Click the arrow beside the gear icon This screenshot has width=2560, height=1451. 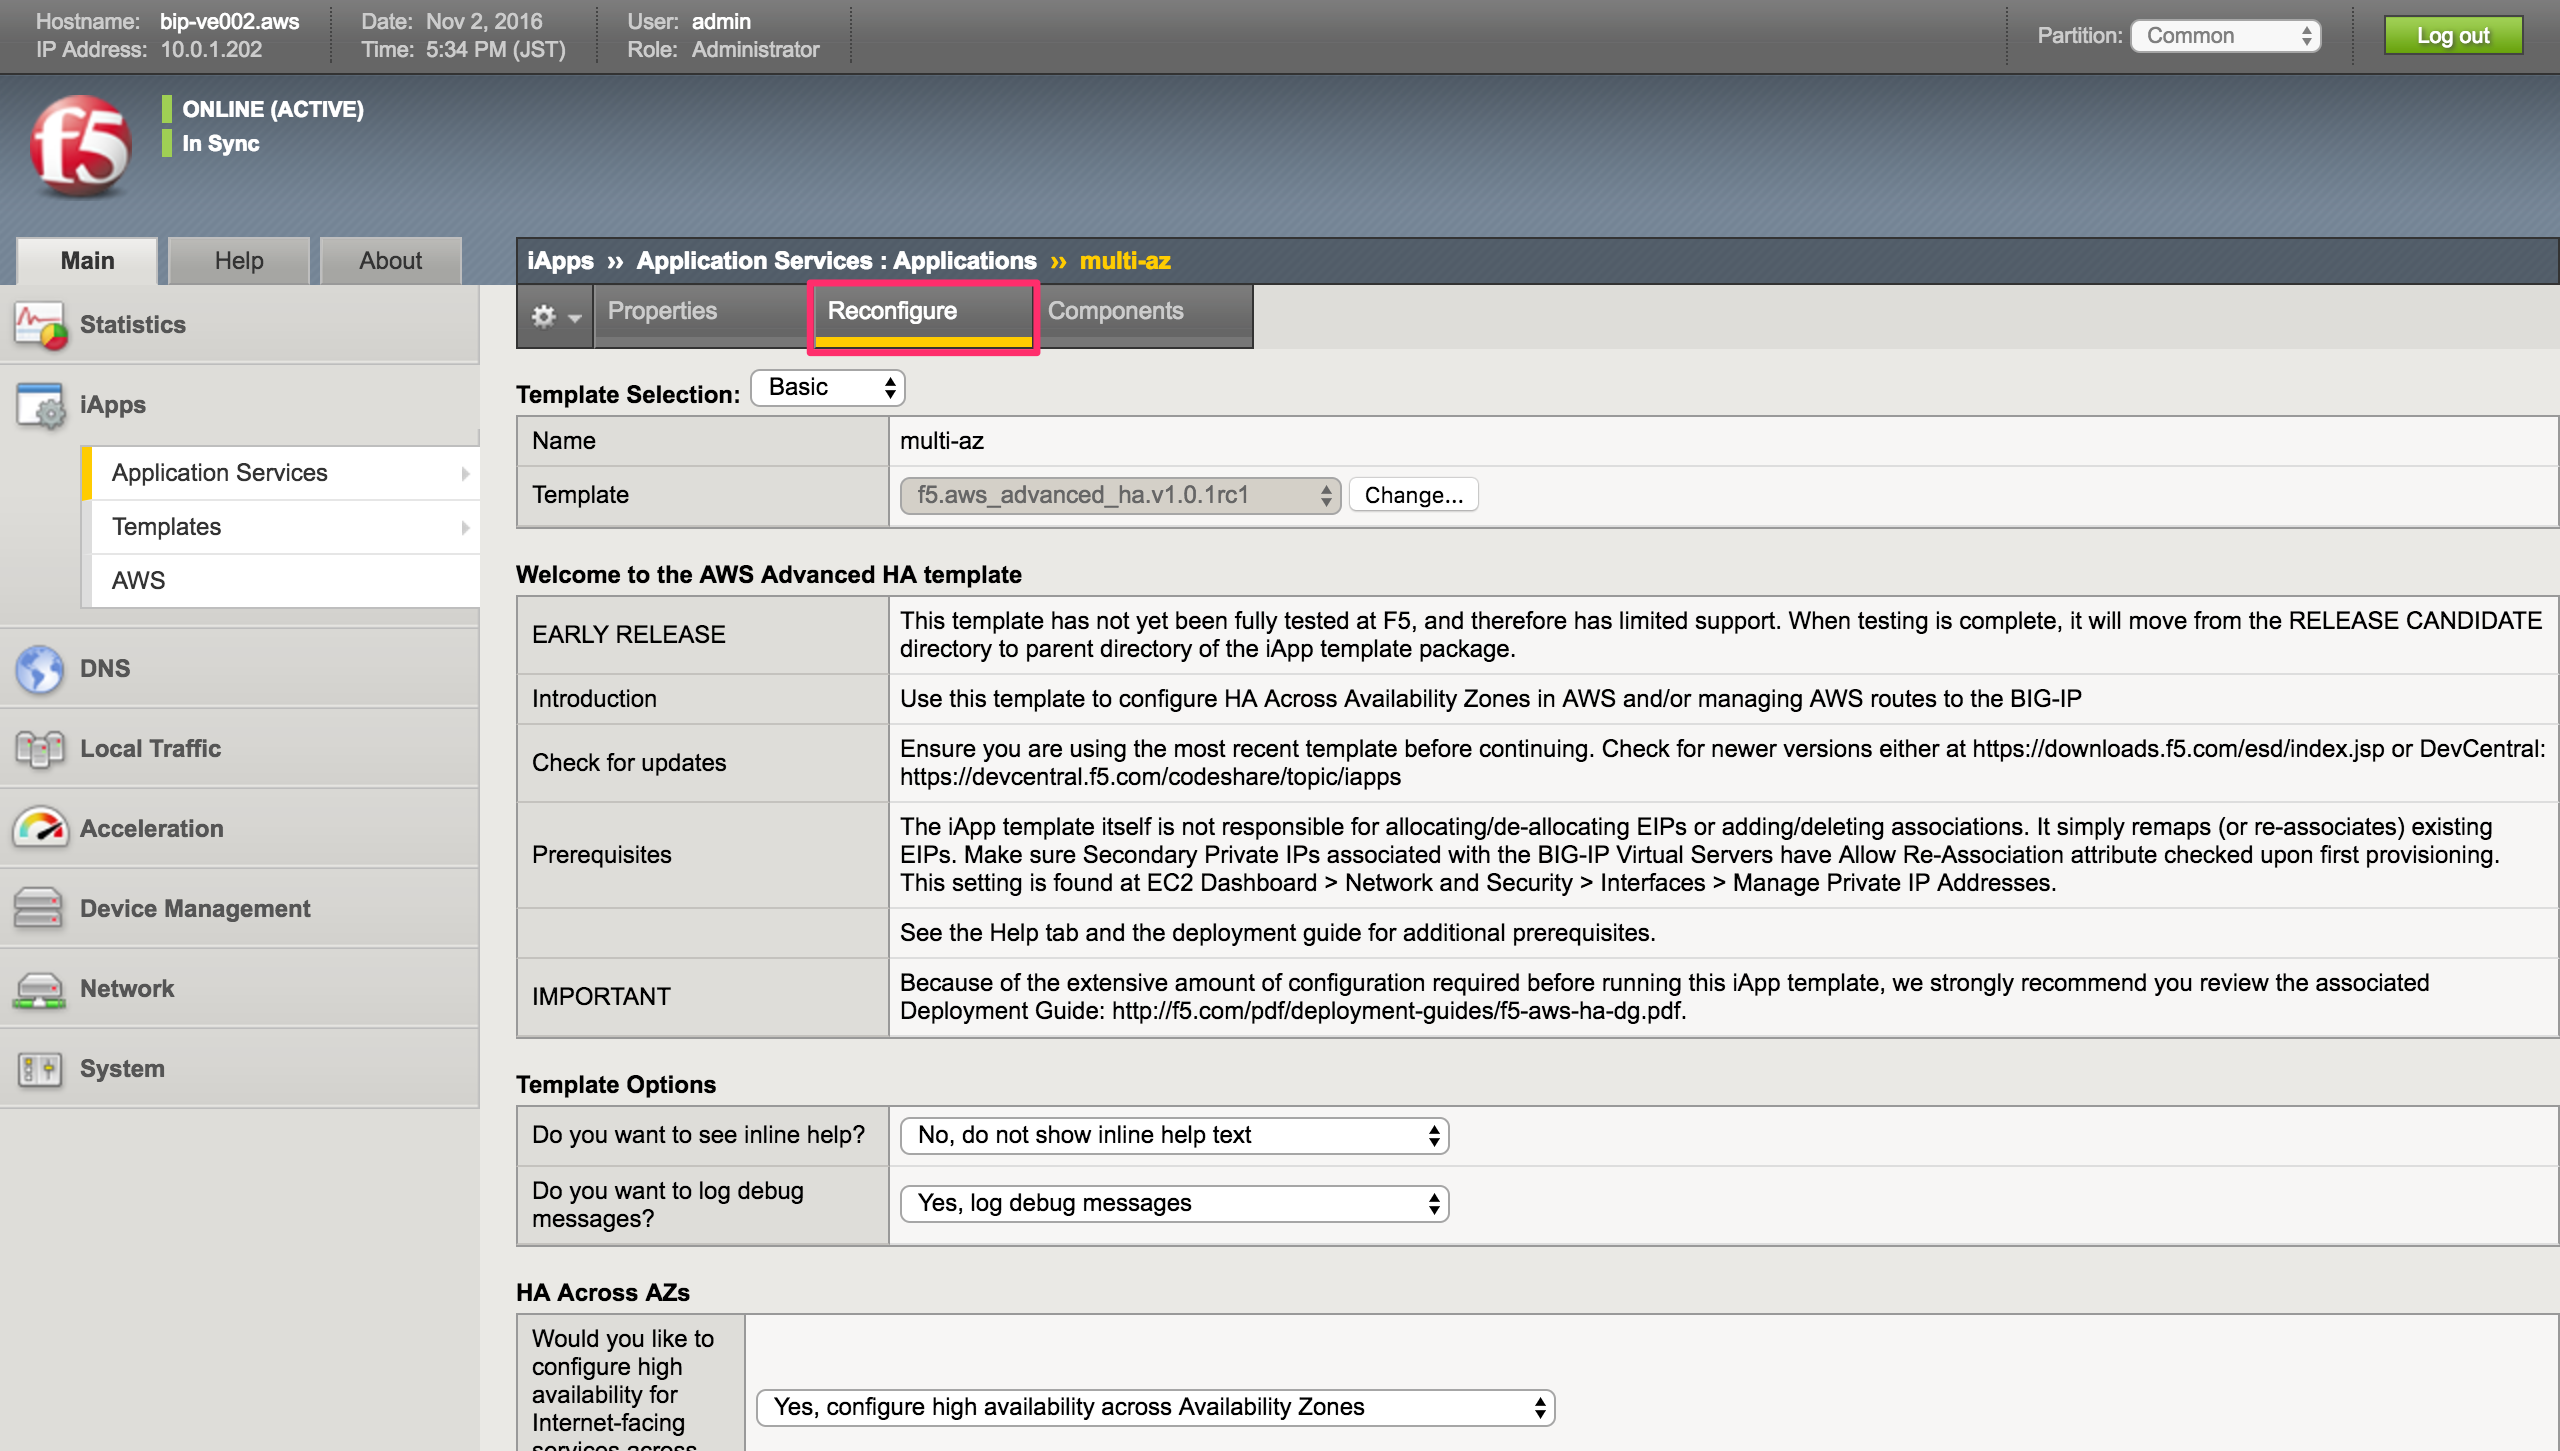575,318
